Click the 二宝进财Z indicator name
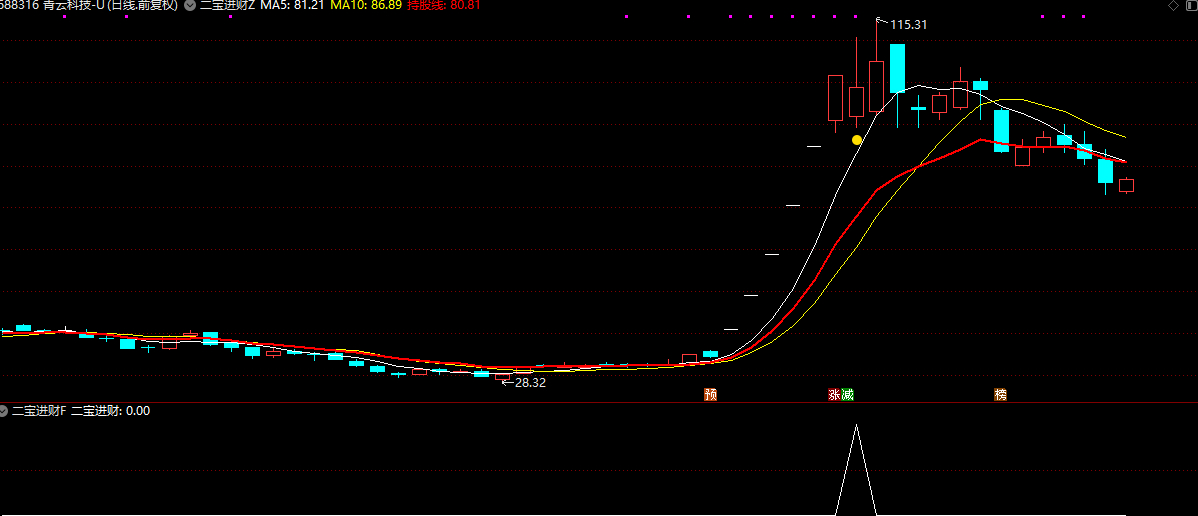Image resolution: width=1198 pixels, height=516 pixels. click(x=227, y=6)
